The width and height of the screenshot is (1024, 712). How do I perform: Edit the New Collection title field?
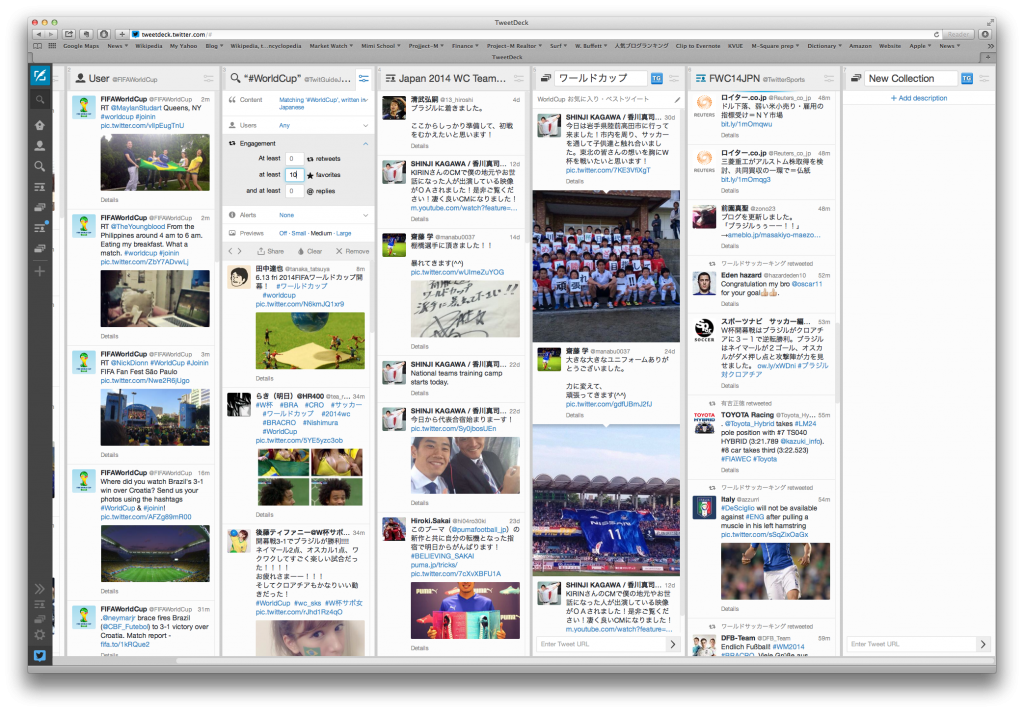[x=910, y=78]
